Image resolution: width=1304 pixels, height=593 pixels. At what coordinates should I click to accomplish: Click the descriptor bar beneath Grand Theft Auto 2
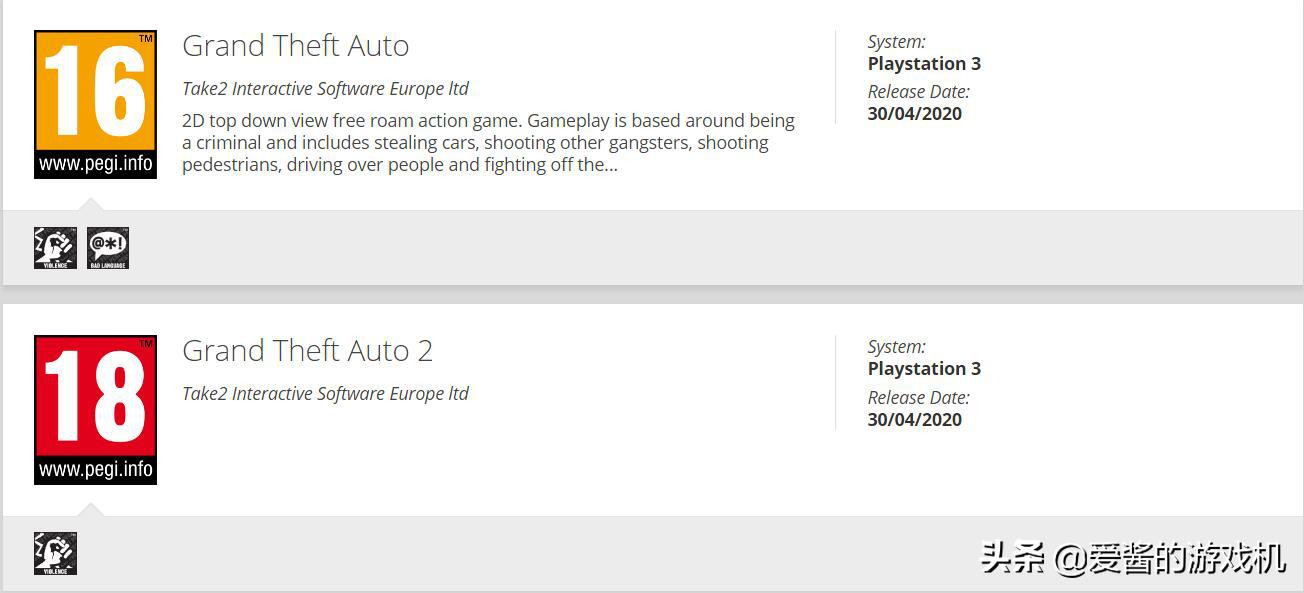coord(652,554)
